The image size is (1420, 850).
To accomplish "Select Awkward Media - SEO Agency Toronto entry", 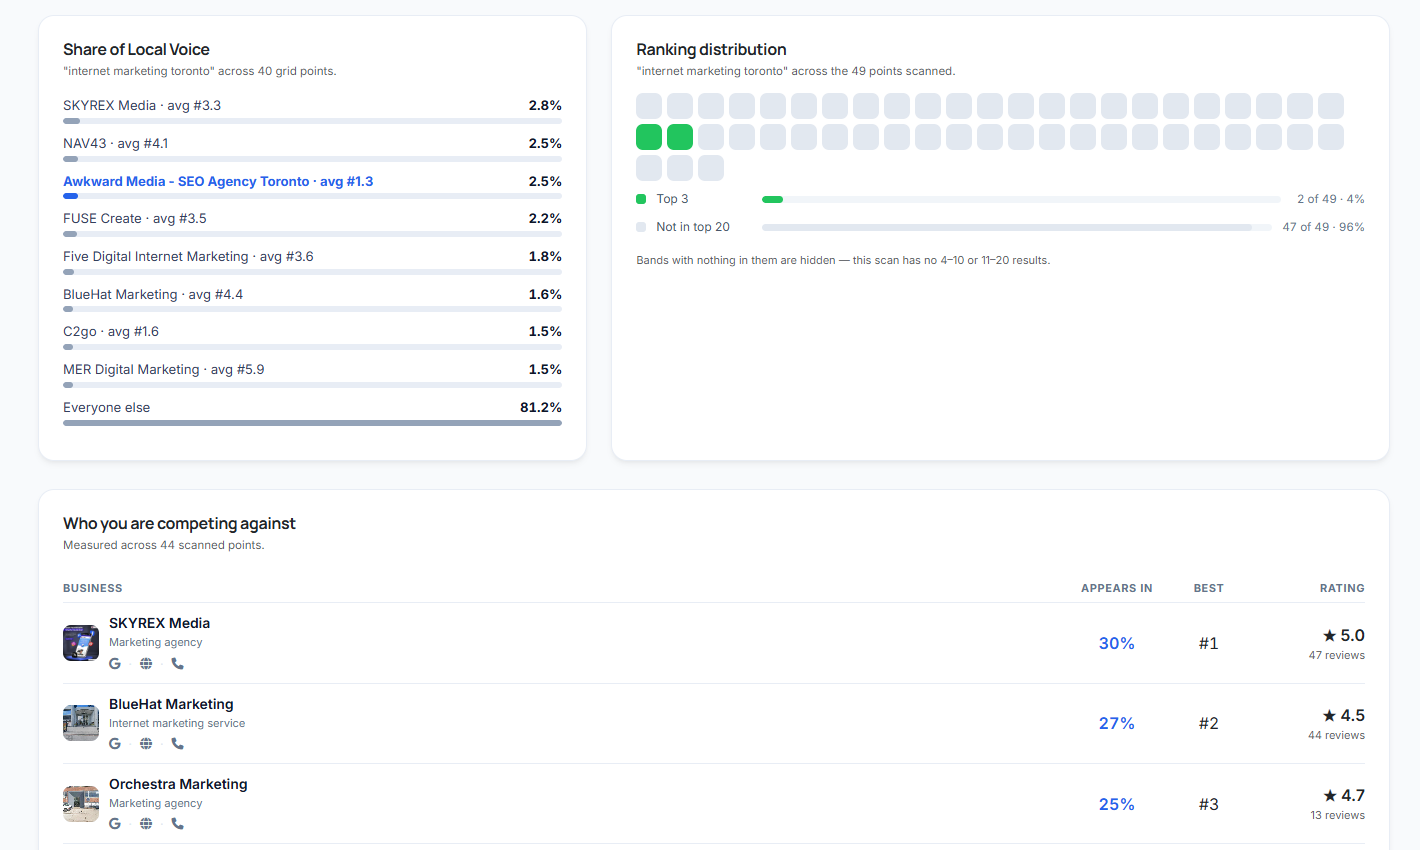I will [218, 181].
